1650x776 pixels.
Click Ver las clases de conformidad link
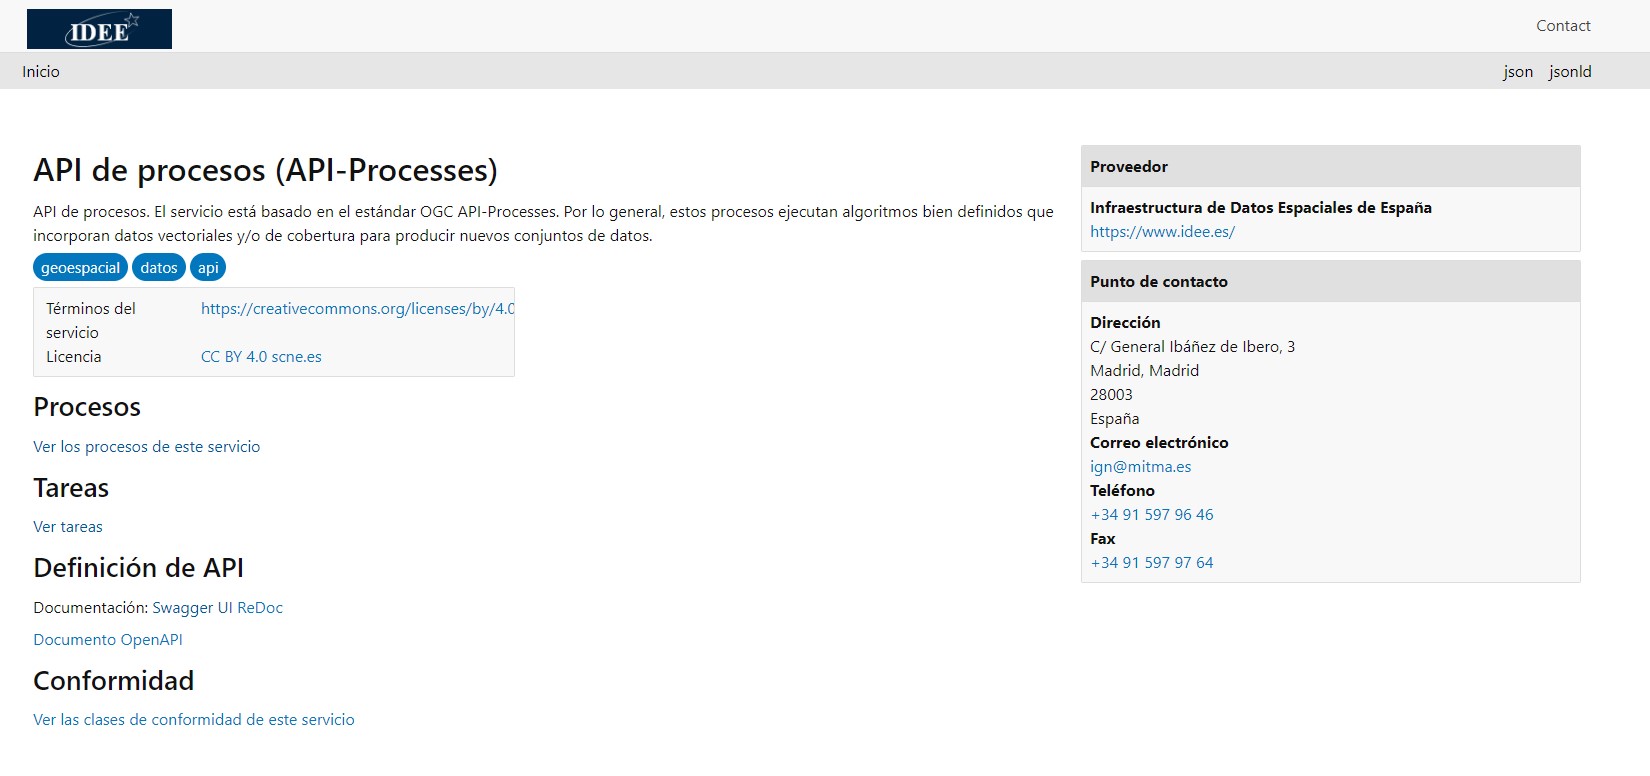click(194, 720)
